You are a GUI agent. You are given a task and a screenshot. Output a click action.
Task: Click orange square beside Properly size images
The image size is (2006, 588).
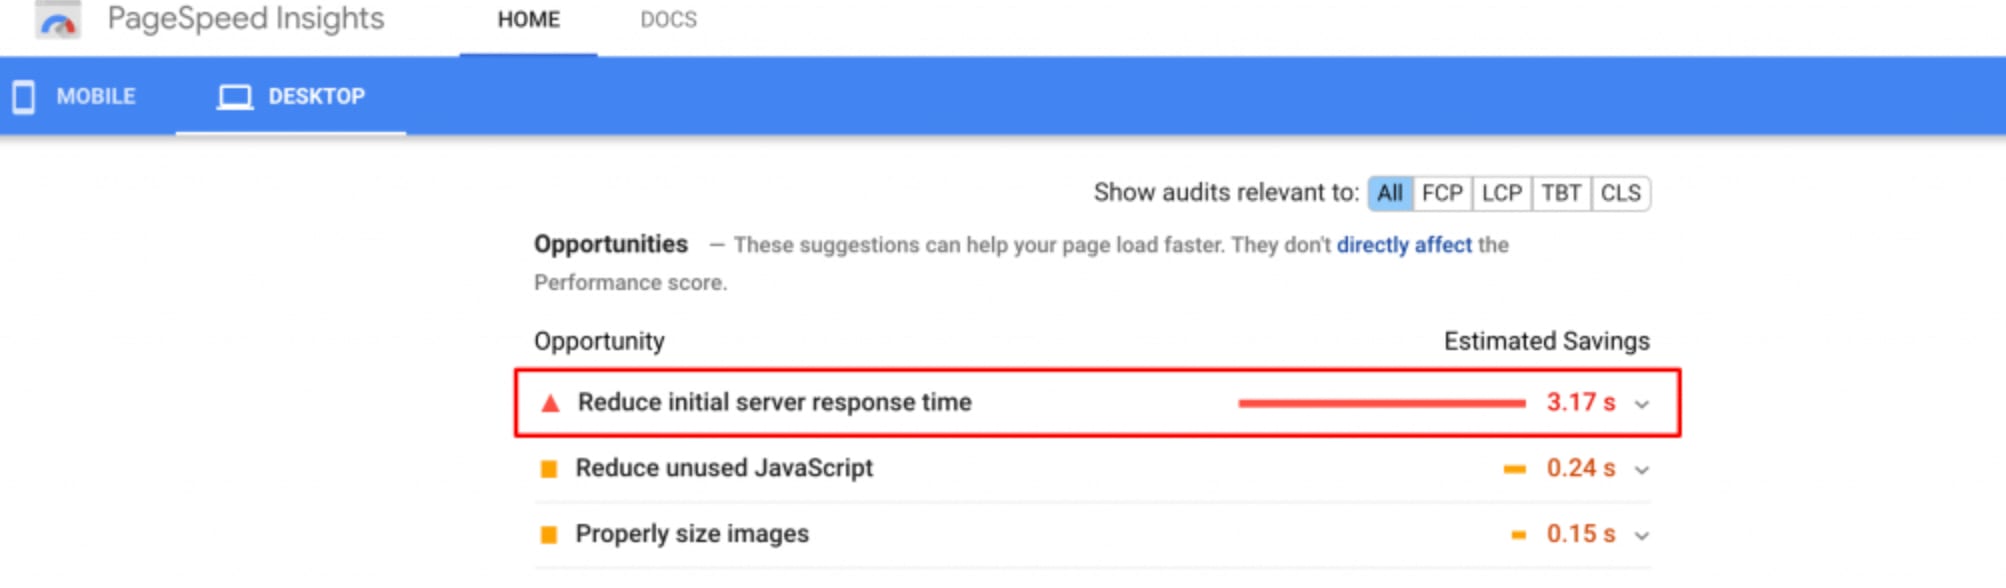[548, 535]
